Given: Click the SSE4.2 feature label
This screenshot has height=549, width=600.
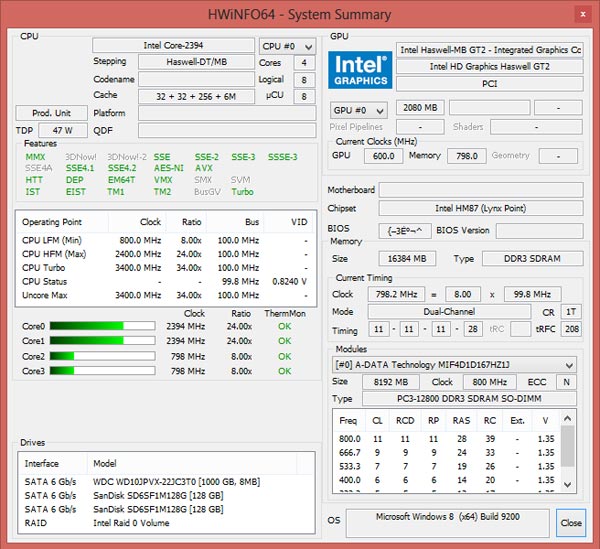Looking at the screenshot, I should pos(122,168).
